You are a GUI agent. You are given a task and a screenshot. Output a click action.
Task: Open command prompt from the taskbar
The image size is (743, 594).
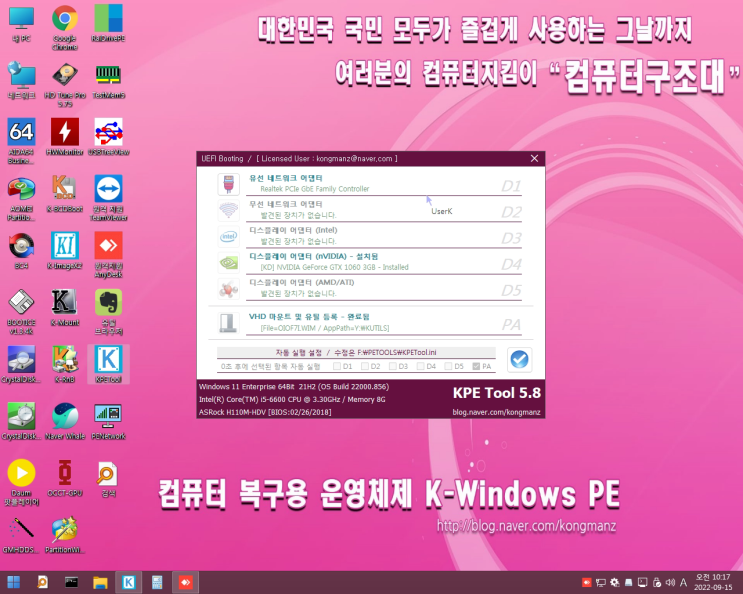point(72,582)
